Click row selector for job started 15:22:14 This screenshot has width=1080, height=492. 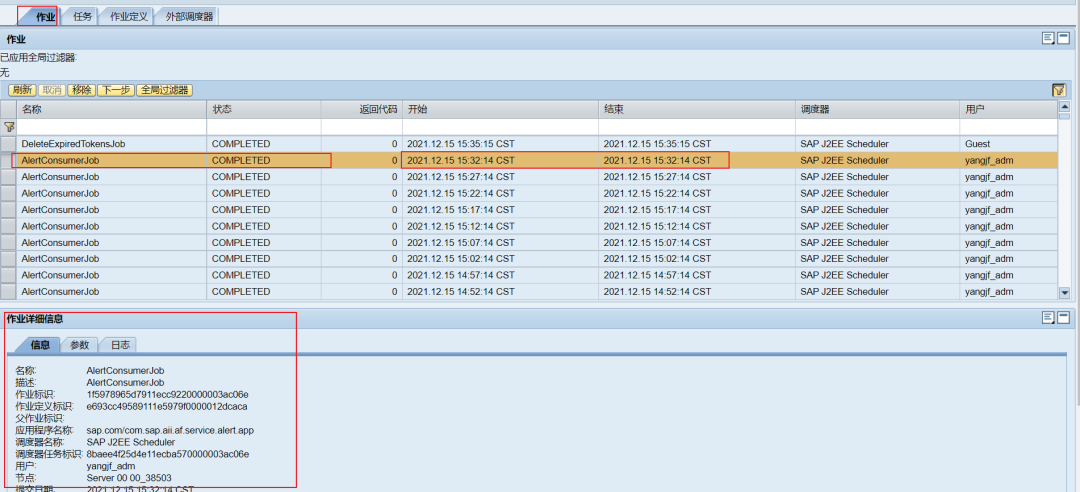pos(8,194)
